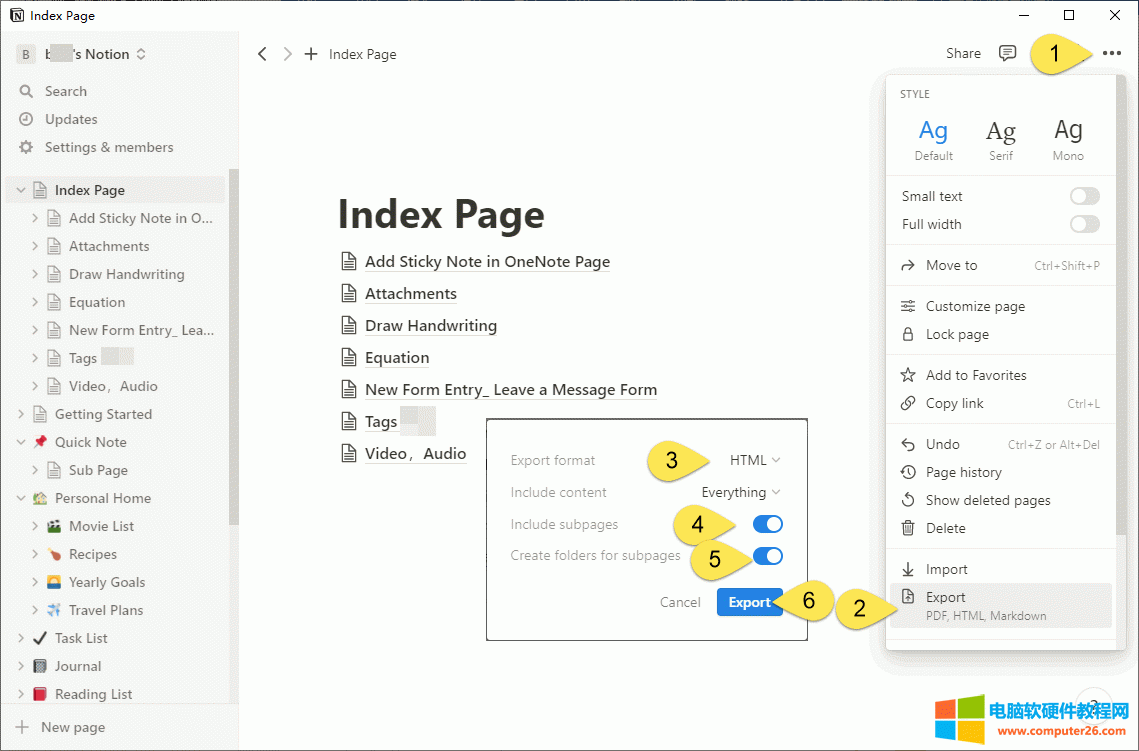Screen dimensions: 1139x751
Task: Open the Draw Handwriting page link
Action: 430,326
